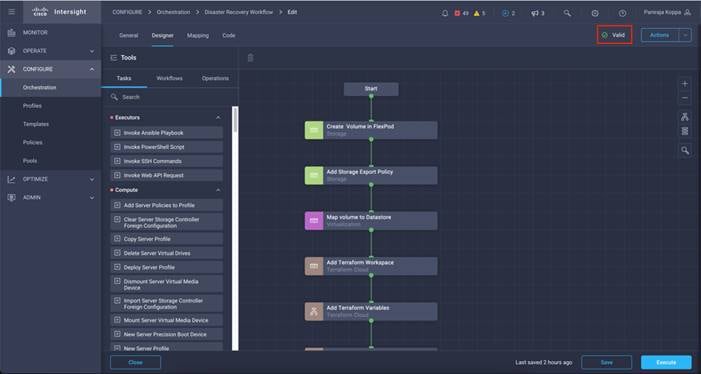Expand the OPTIMIZE menu section
Viewport: 701px width, 374px height.
point(92,179)
